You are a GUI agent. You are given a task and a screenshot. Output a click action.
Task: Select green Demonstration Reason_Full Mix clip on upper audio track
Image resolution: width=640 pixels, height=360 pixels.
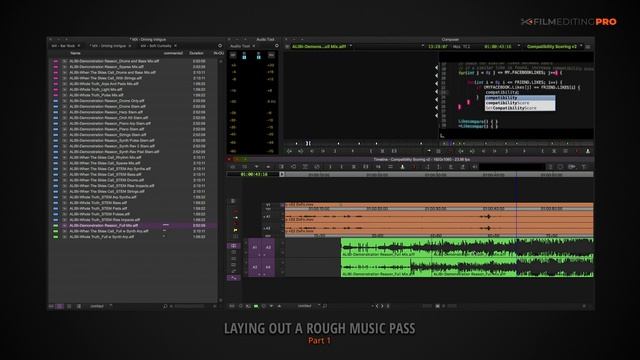(x=467, y=248)
